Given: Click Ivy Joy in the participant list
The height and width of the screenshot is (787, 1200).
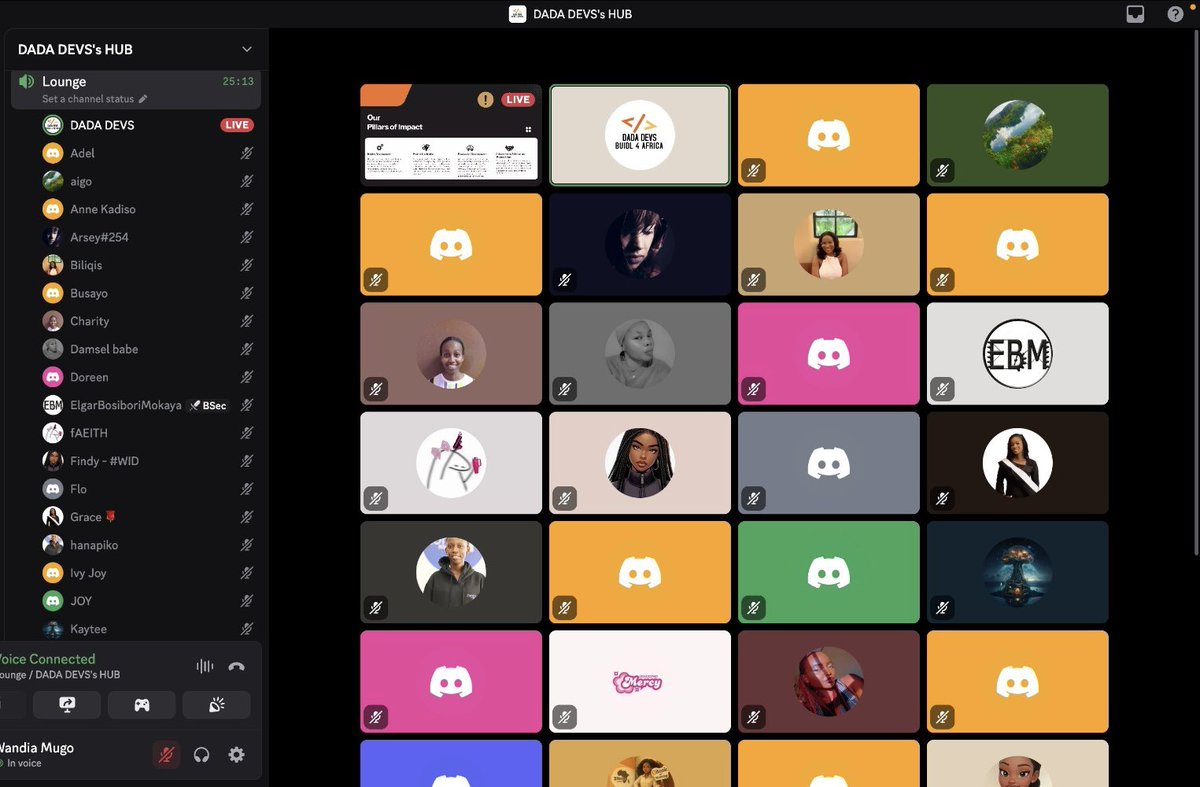Looking at the screenshot, I should [x=146, y=573].
